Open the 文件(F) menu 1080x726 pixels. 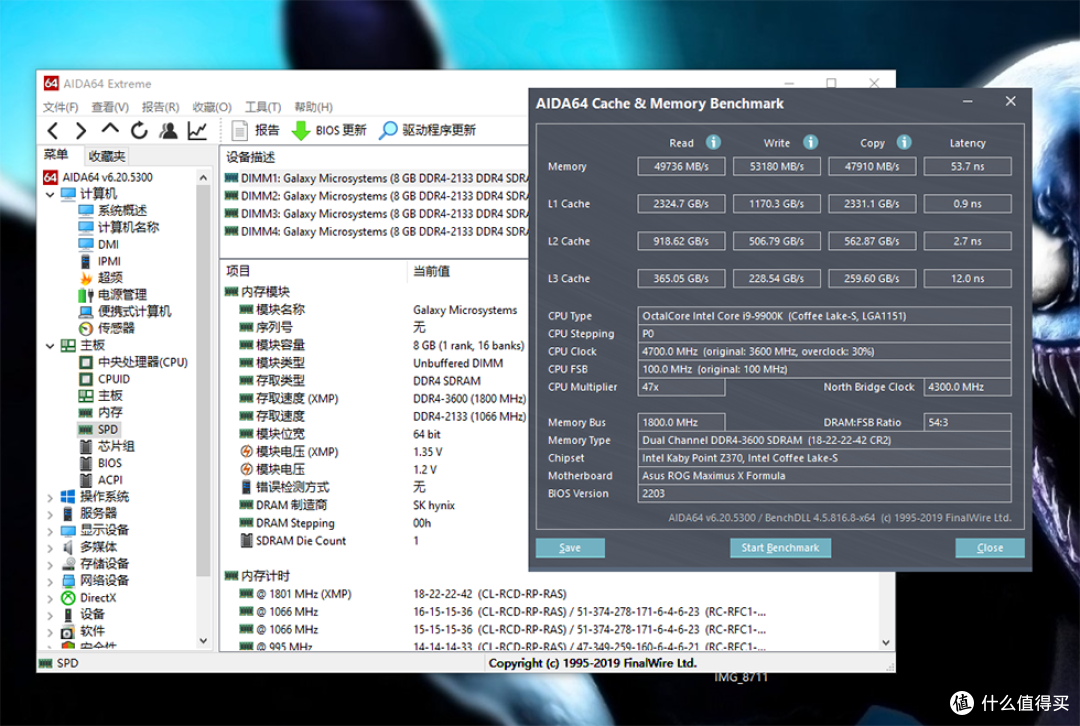pyautogui.click(x=61, y=107)
